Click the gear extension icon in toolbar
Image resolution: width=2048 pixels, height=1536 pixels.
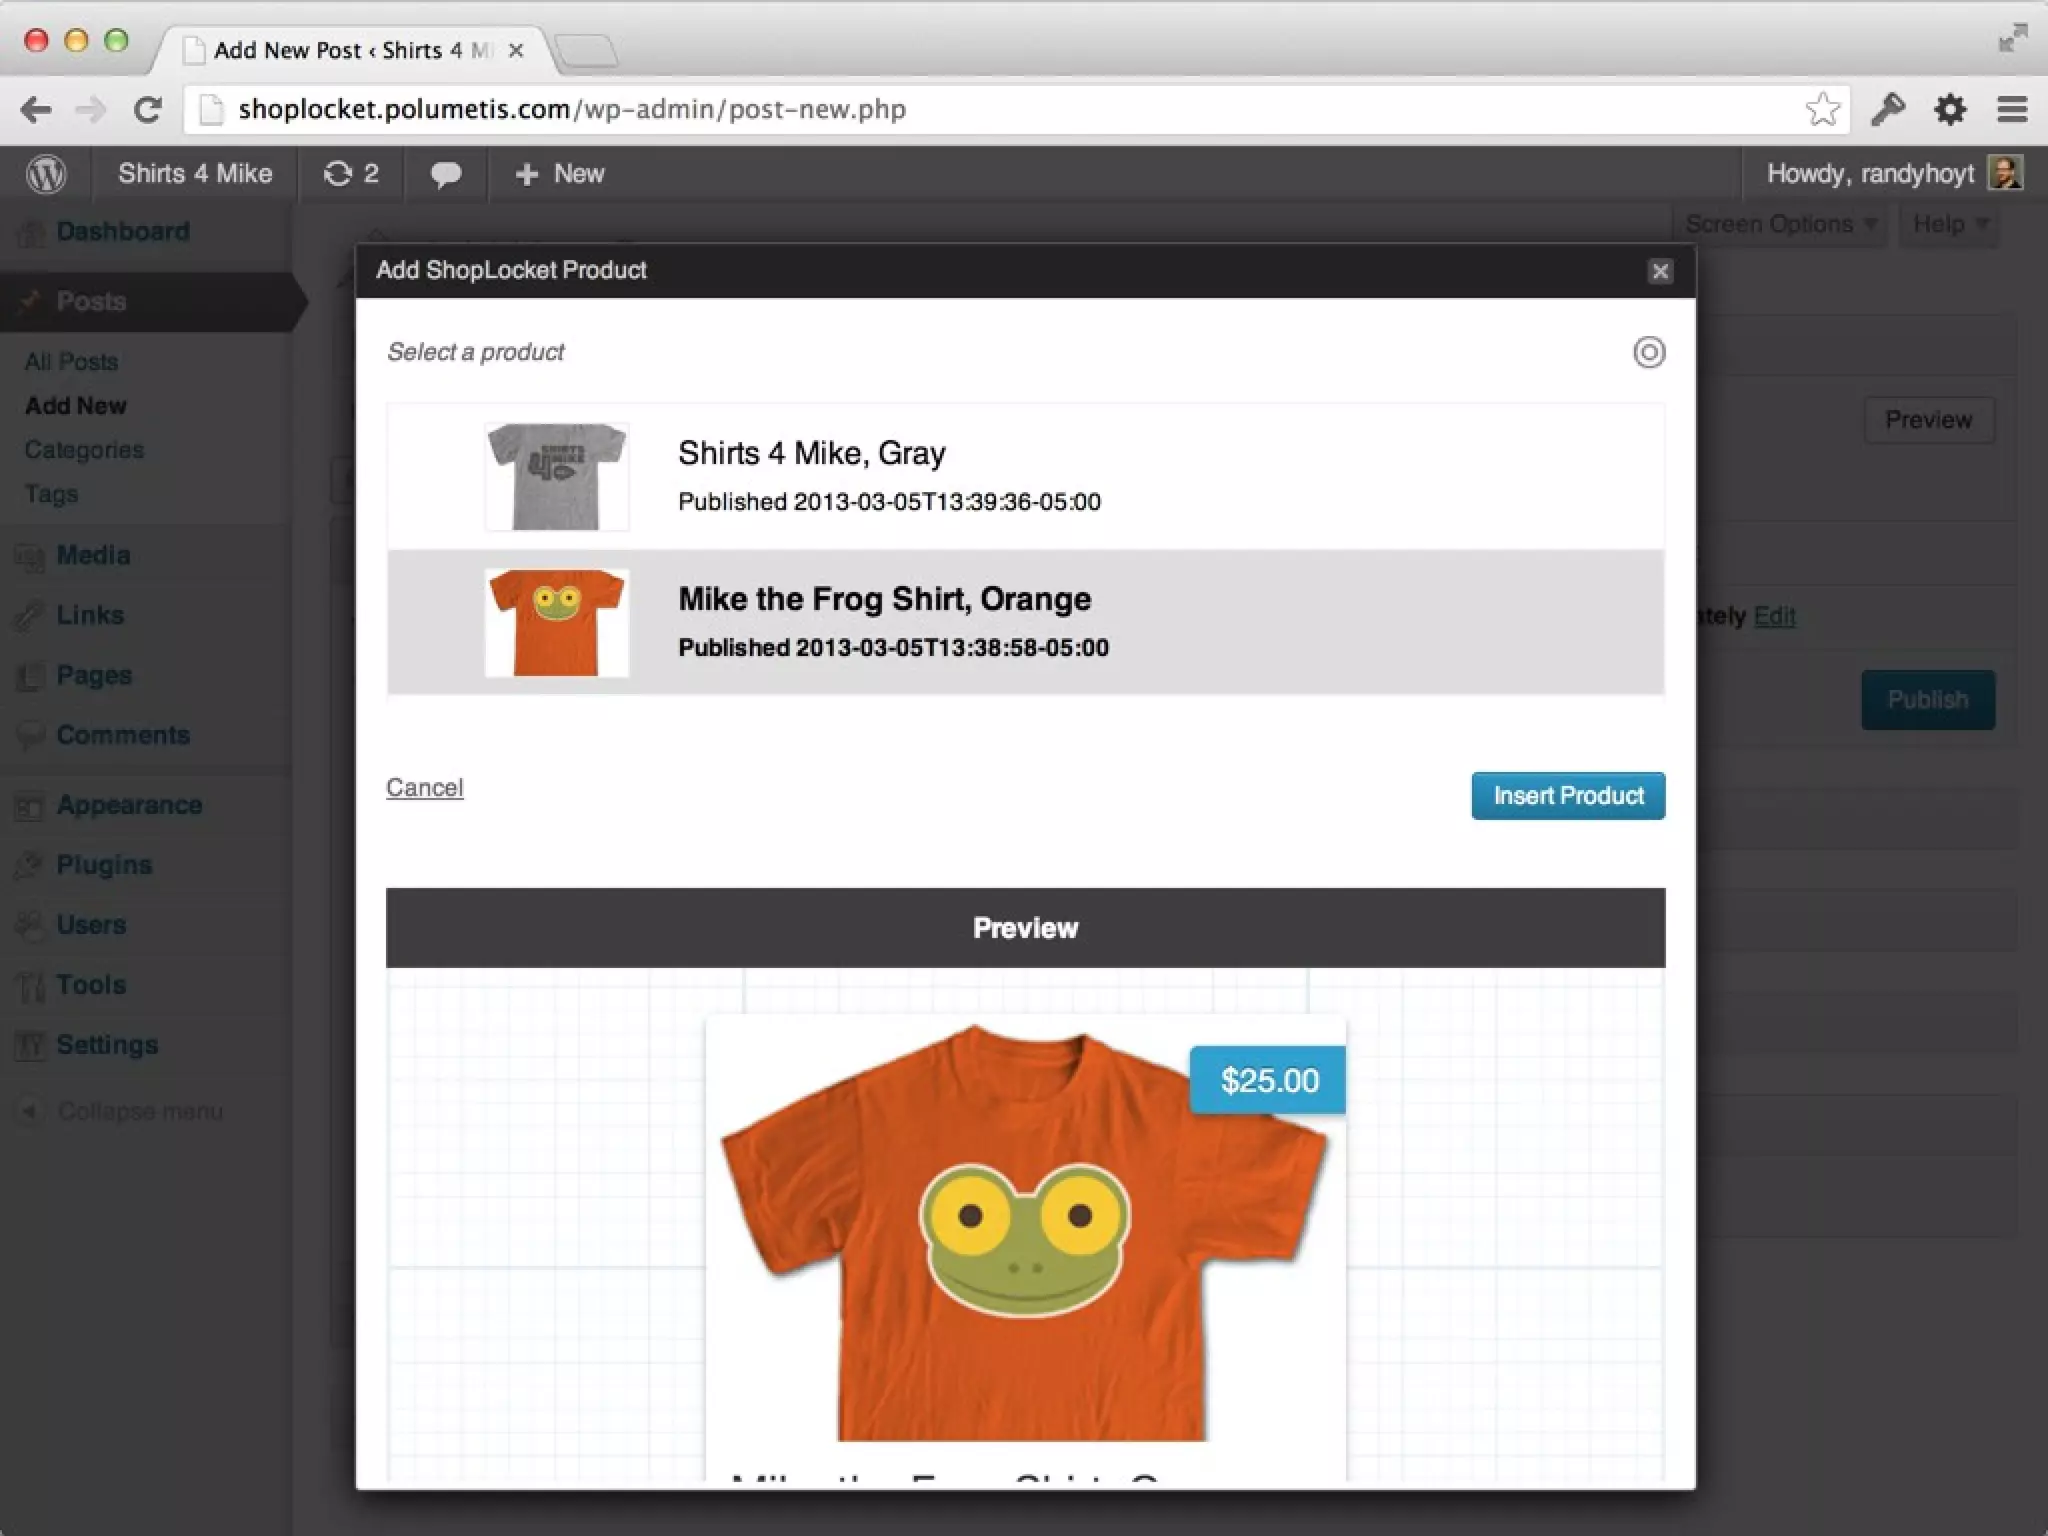click(x=1950, y=109)
